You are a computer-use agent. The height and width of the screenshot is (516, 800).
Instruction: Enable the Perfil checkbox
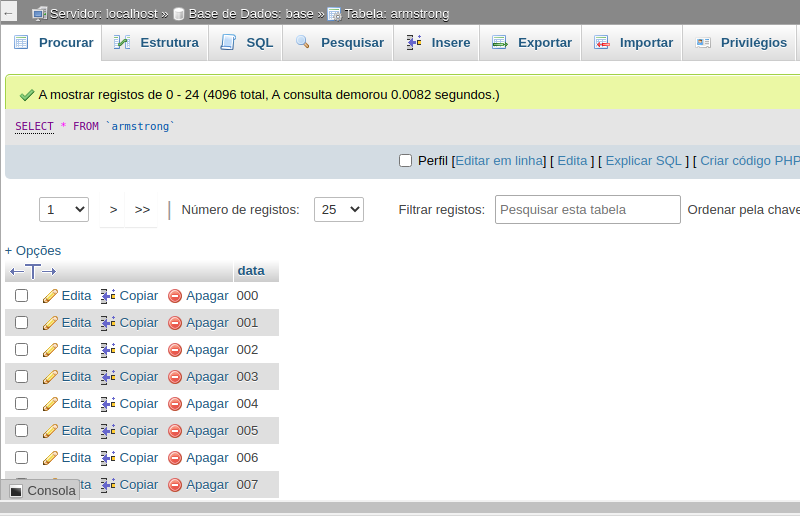(x=405, y=161)
